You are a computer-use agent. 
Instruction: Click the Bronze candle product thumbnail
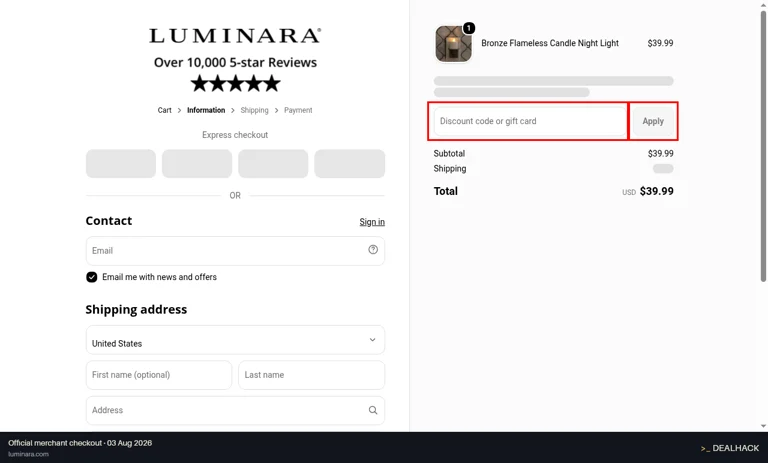point(453,44)
